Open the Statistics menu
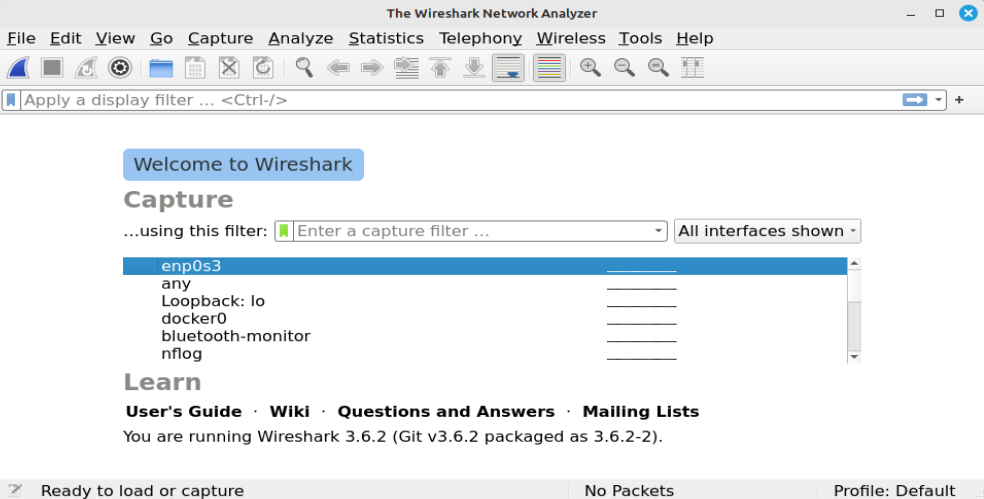 click(x=386, y=38)
